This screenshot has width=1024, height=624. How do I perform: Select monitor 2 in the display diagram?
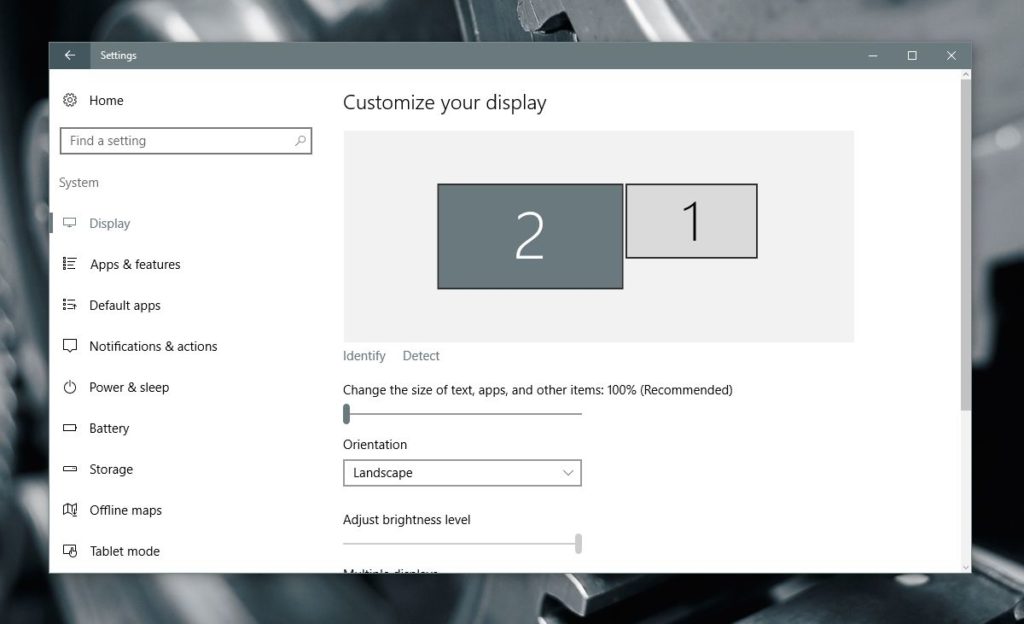pos(530,234)
